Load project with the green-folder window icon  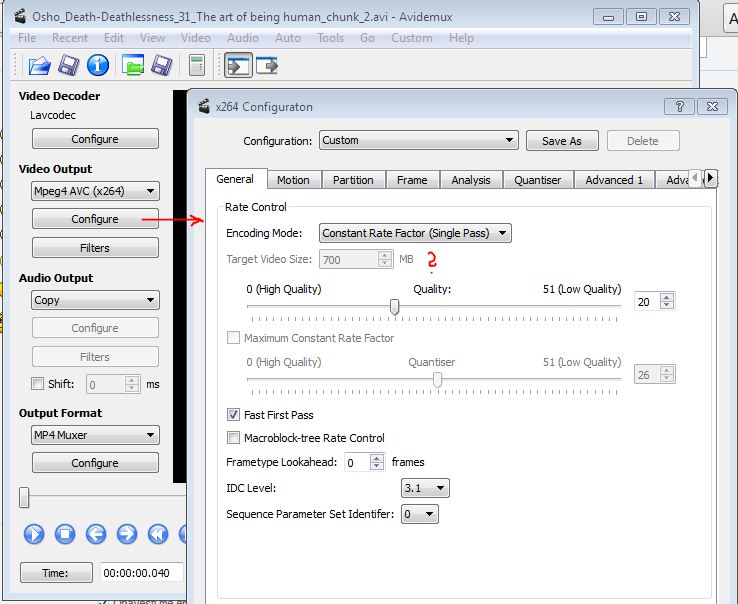click(x=133, y=65)
